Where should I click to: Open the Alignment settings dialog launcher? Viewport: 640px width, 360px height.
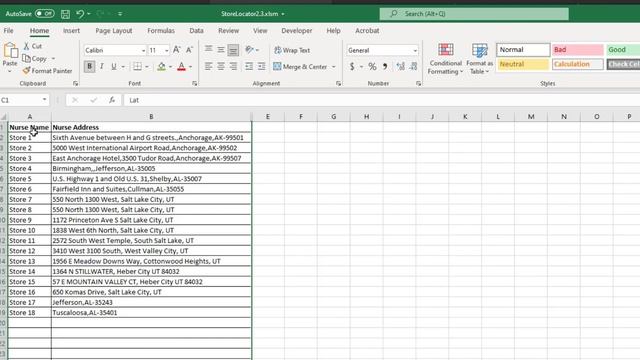coord(338,83)
